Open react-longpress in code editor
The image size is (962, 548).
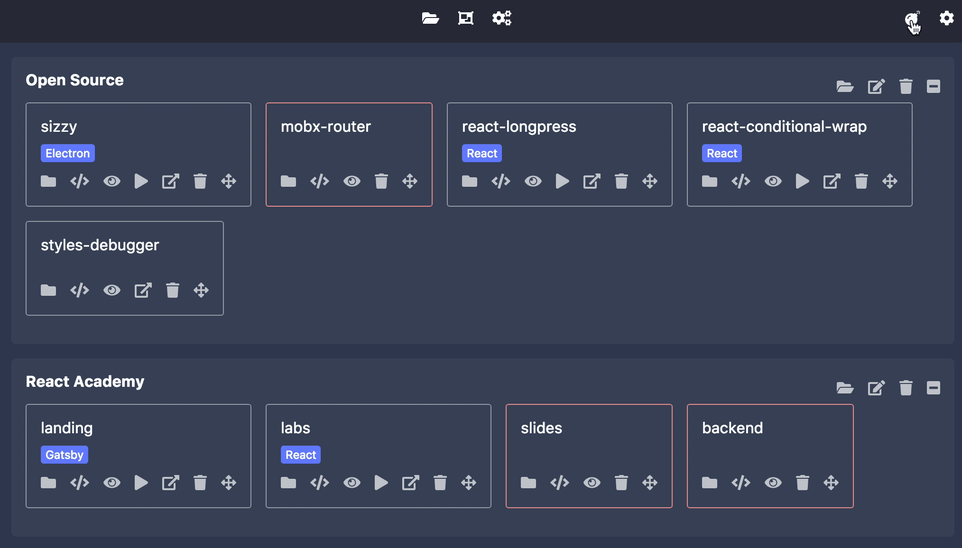pyautogui.click(x=501, y=181)
